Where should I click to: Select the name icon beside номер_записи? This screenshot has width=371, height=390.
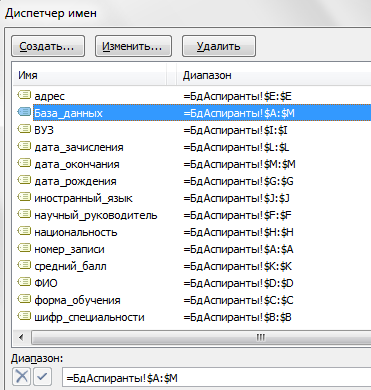click(24, 249)
